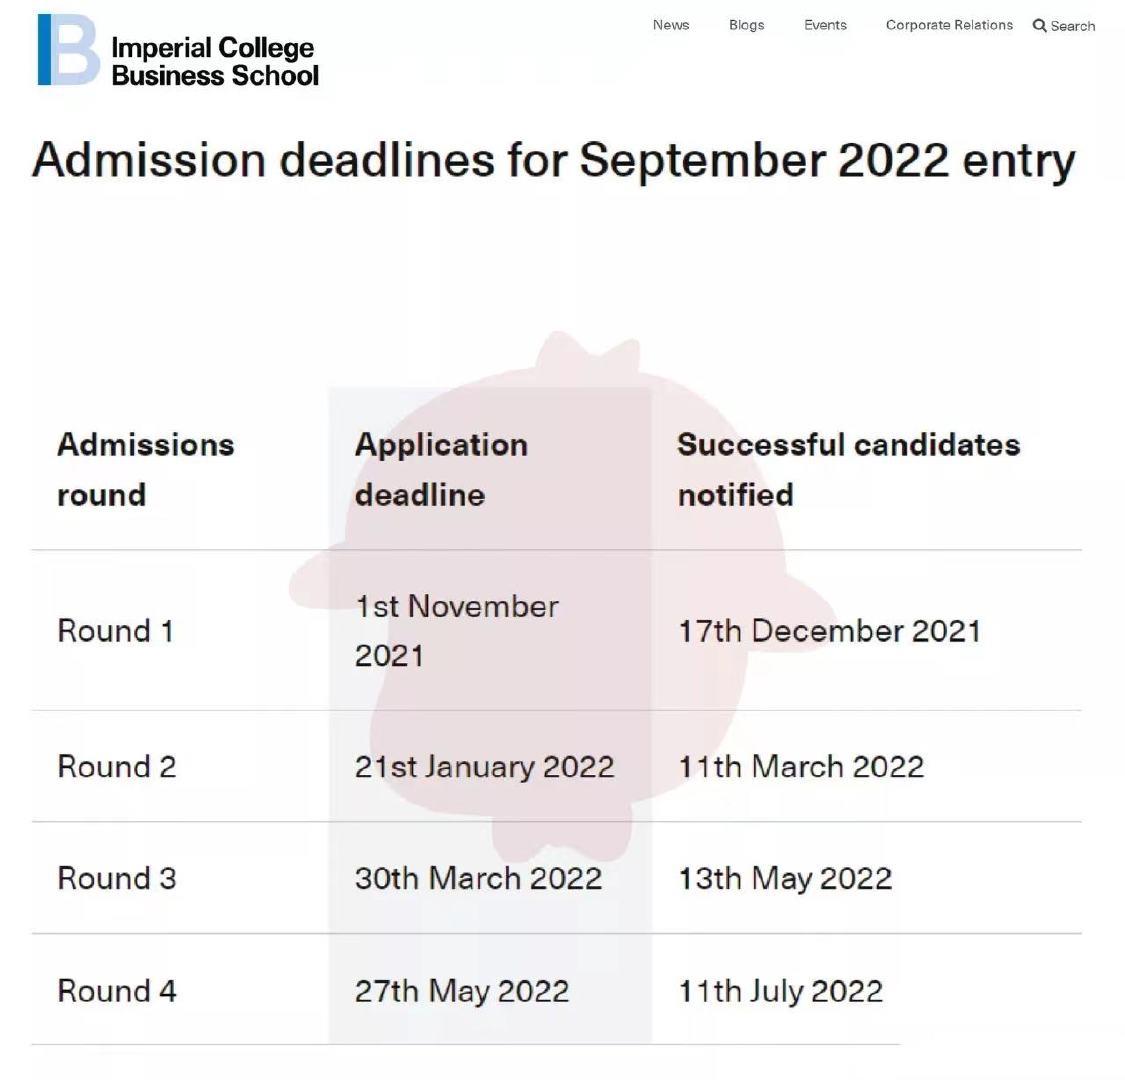Click the Admission deadlines page heading
The width and height of the screenshot is (1125, 1080).
click(553, 160)
